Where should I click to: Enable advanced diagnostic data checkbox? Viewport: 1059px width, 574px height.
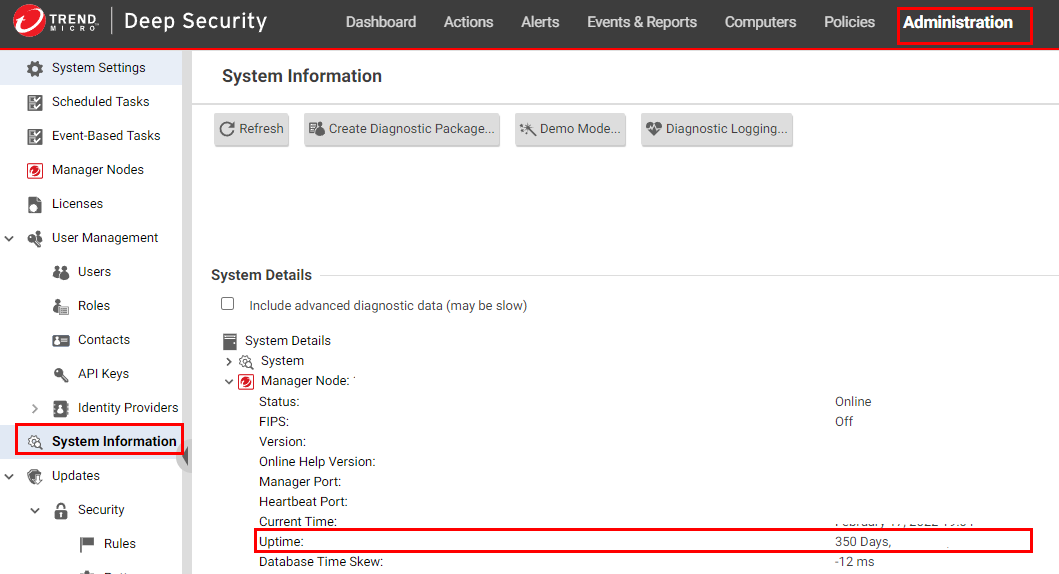click(228, 304)
